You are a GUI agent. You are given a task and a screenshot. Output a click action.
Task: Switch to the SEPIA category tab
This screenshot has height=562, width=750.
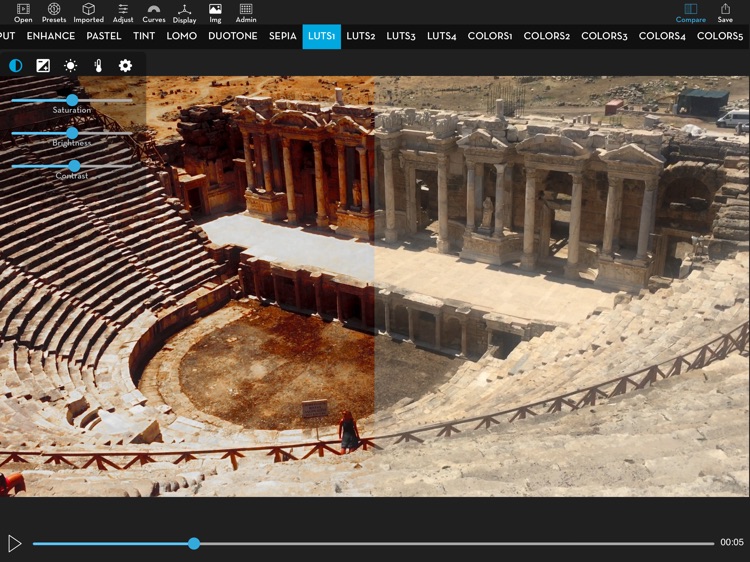(x=283, y=36)
